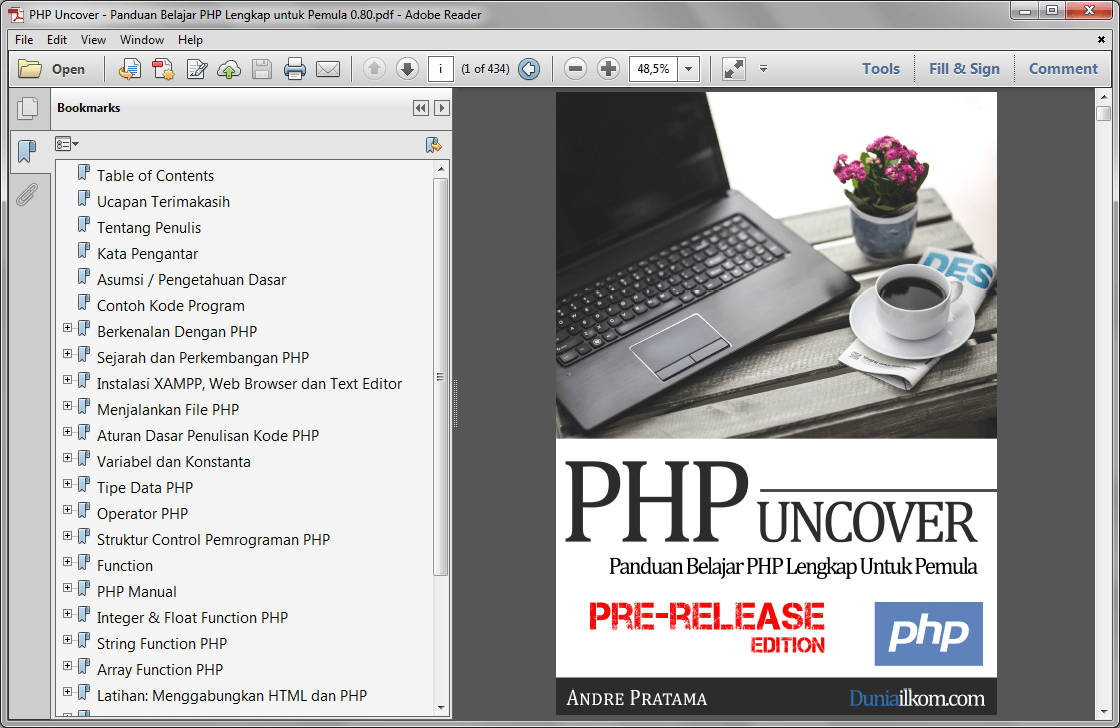Open the Attachments paperclip icon
Screen dimensions: 1120x728
pos(26,194)
